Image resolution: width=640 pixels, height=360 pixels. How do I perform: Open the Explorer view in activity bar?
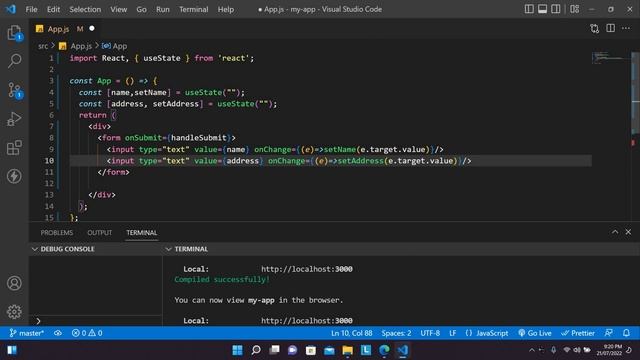14,33
